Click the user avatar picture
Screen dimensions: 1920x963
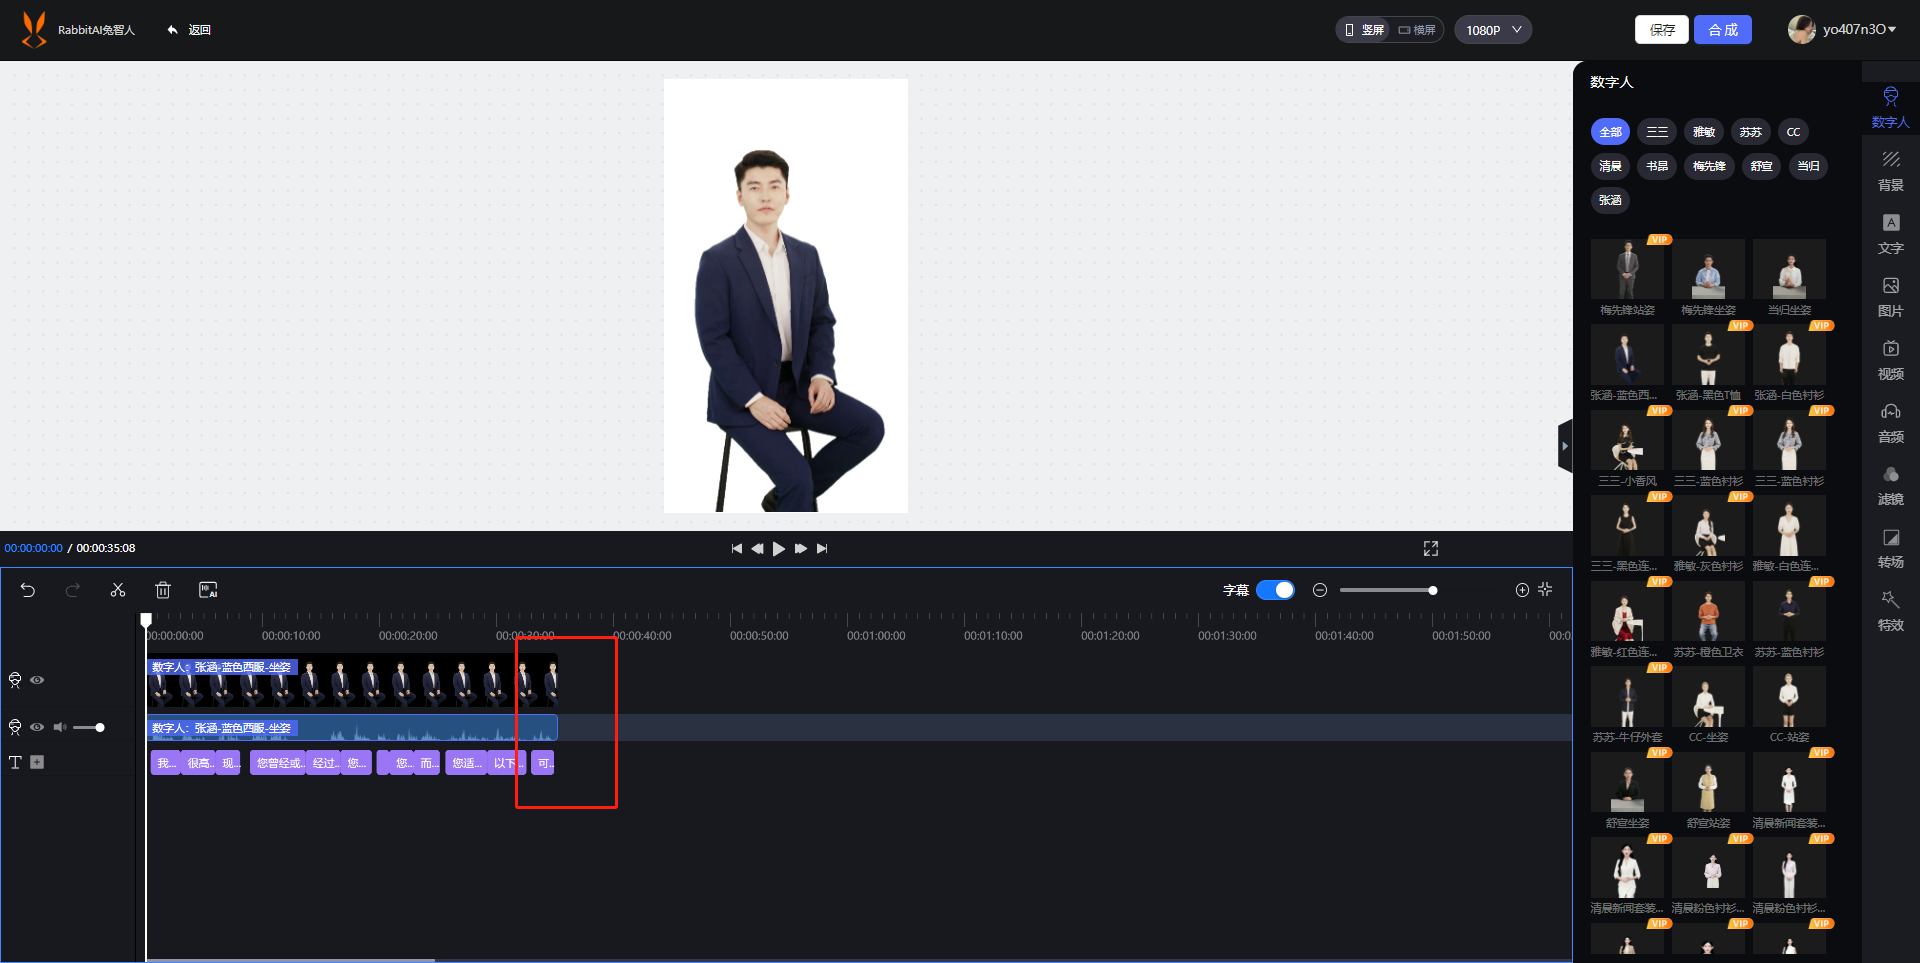click(x=1801, y=29)
